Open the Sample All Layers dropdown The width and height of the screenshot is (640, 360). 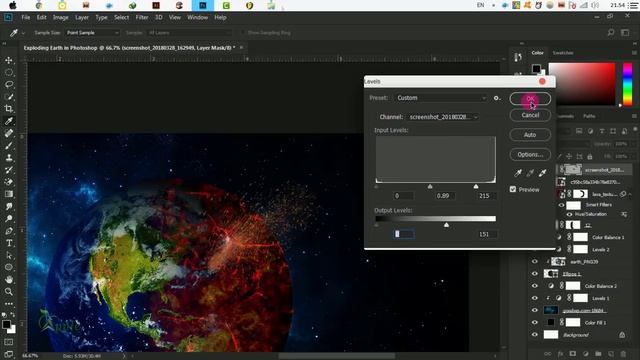tap(189, 33)
